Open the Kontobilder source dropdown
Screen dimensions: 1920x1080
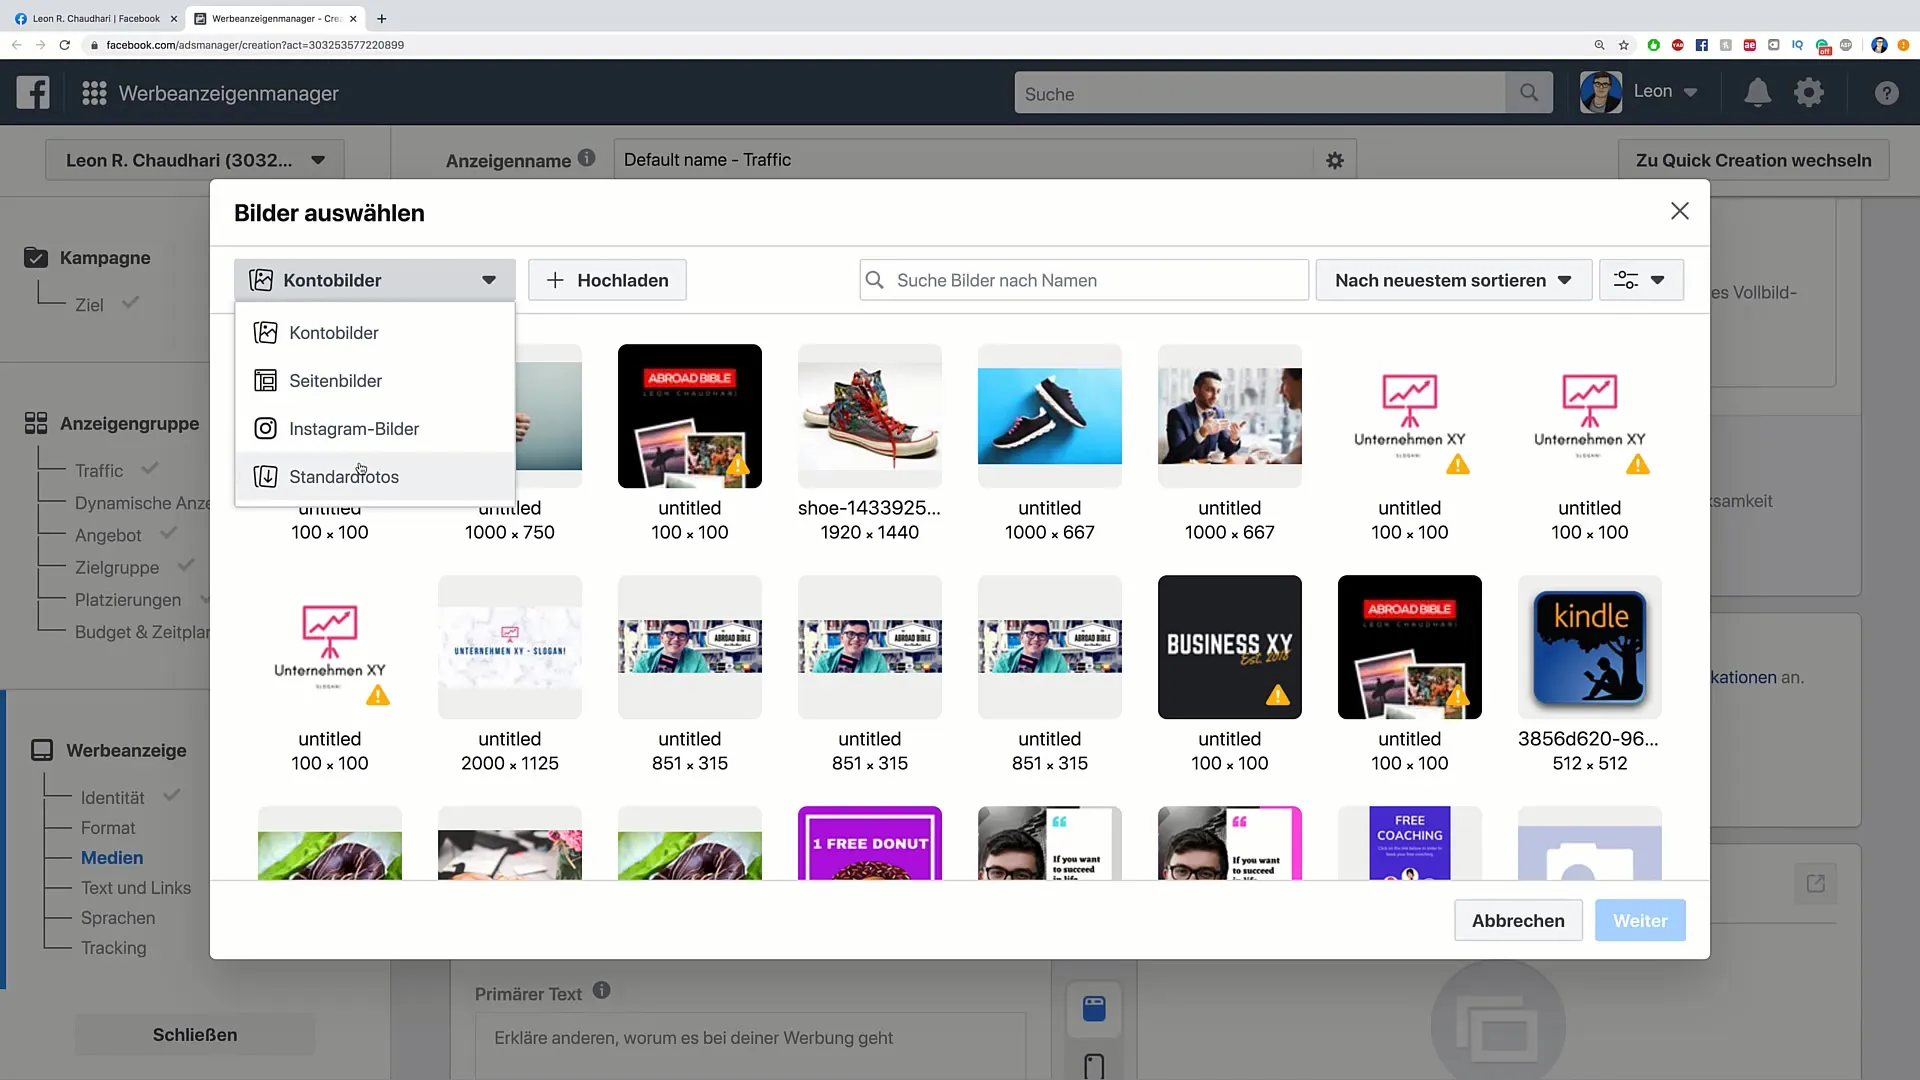(x=375, y=280)
